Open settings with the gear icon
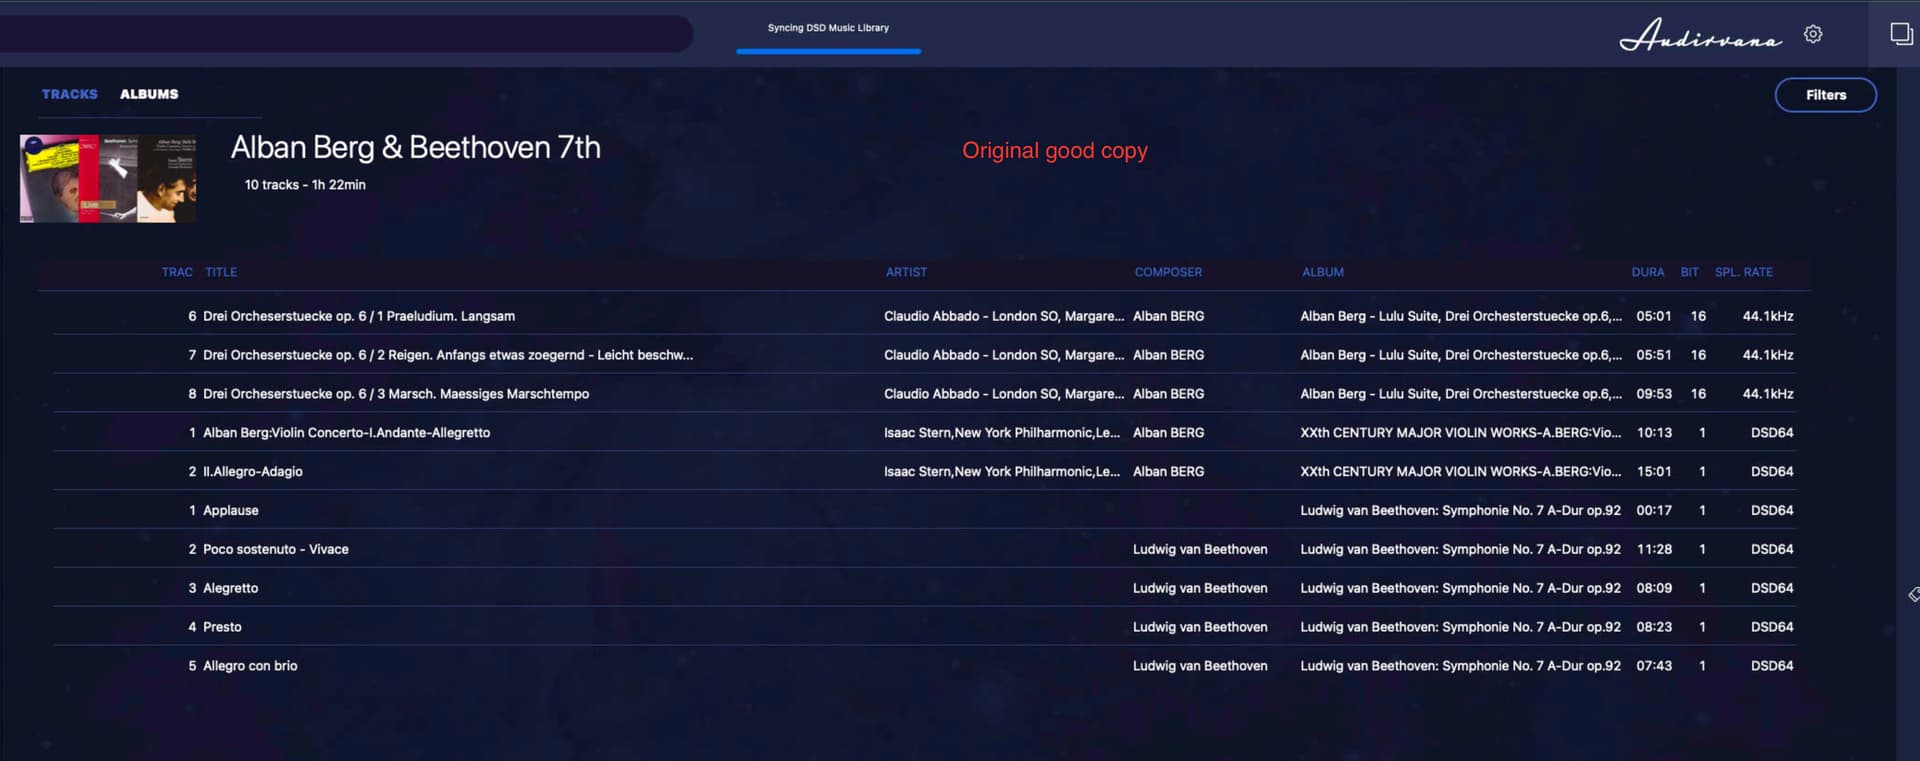Viewport: 1920px width, 761px height. (1813, 35)
